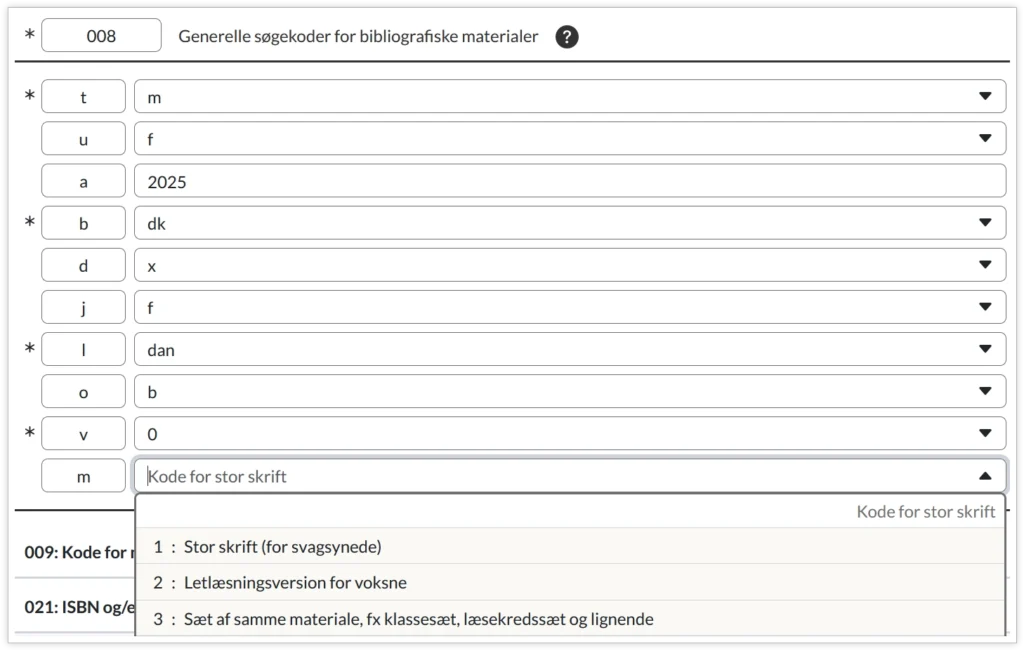The width and height of the screenshot is (1024, 651).
Task: Select Sæt af samme materiale option
Action: point(418,619)
